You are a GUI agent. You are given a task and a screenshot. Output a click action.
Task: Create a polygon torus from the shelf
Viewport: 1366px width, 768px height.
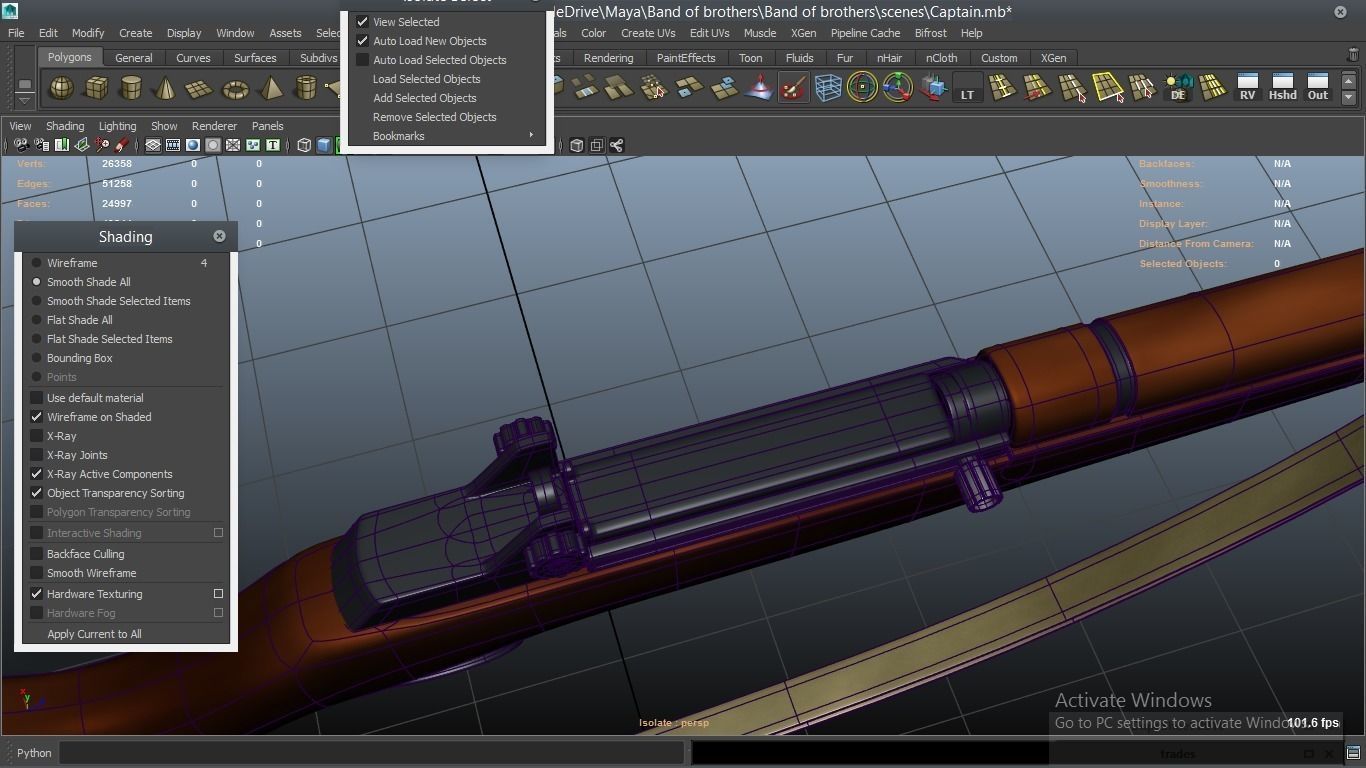235,89
